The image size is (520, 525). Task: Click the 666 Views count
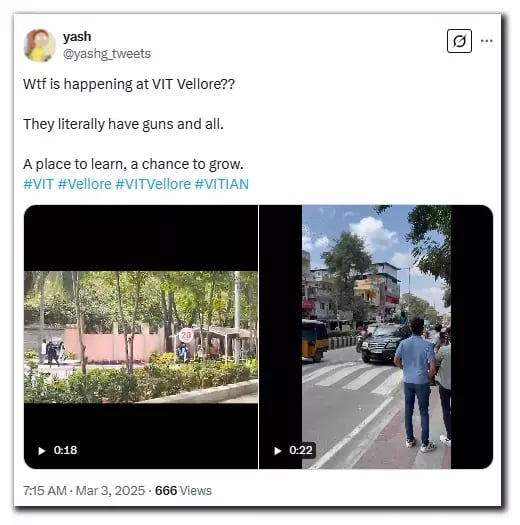tap(183, 491)
